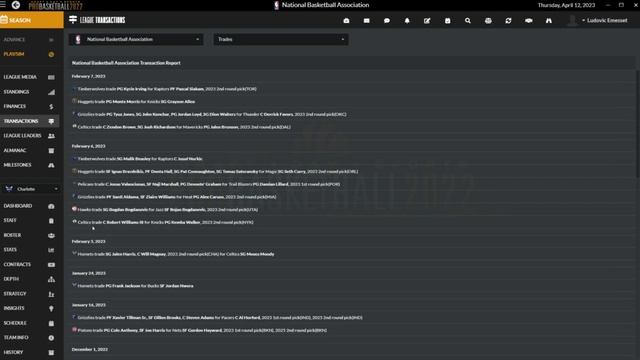Open the mail envelope icon
640x360 pixels.
(367, 20)
